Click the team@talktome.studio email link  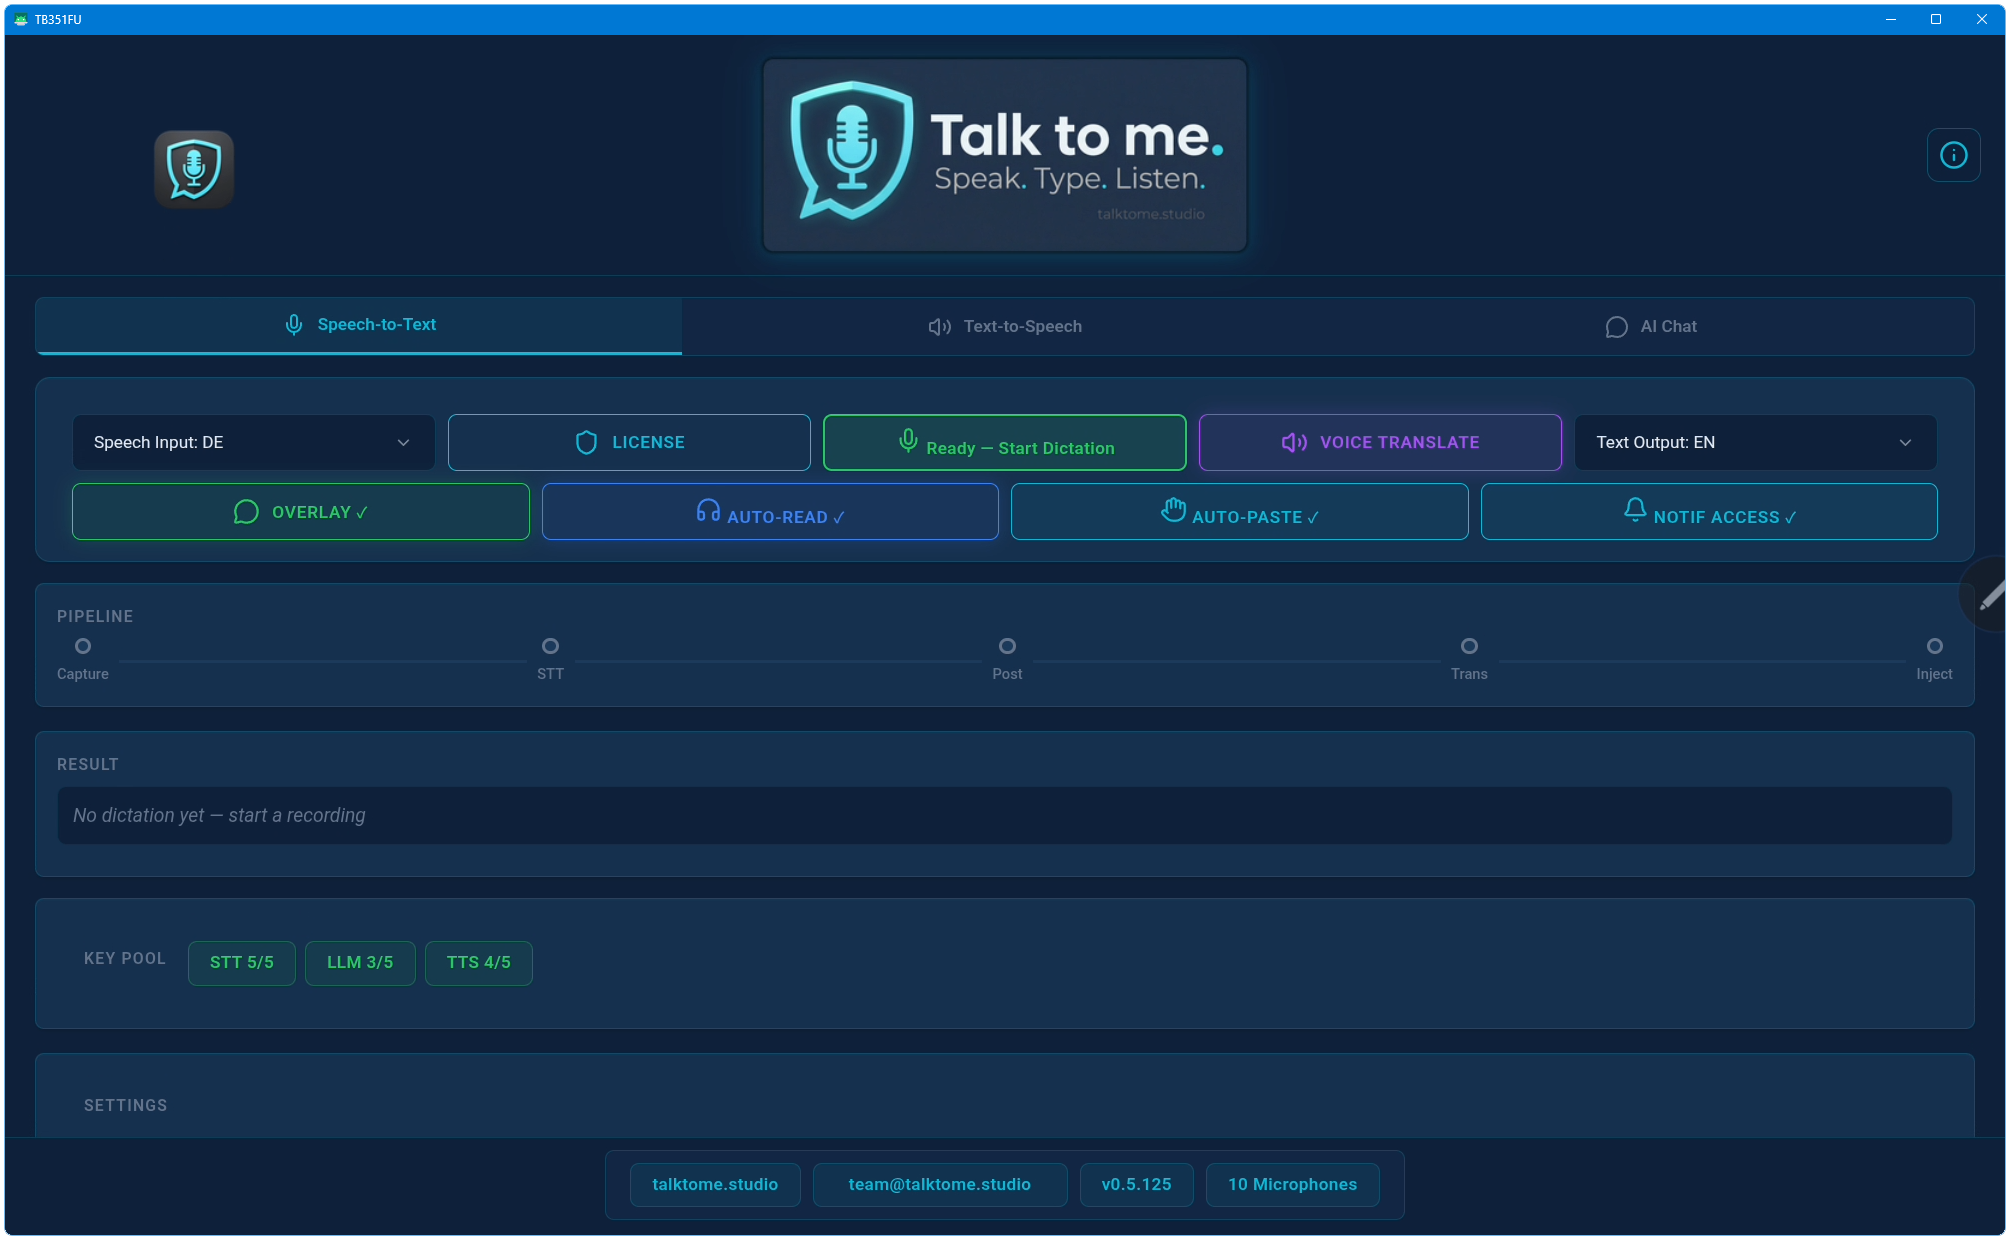click(x=940, y=1184)
